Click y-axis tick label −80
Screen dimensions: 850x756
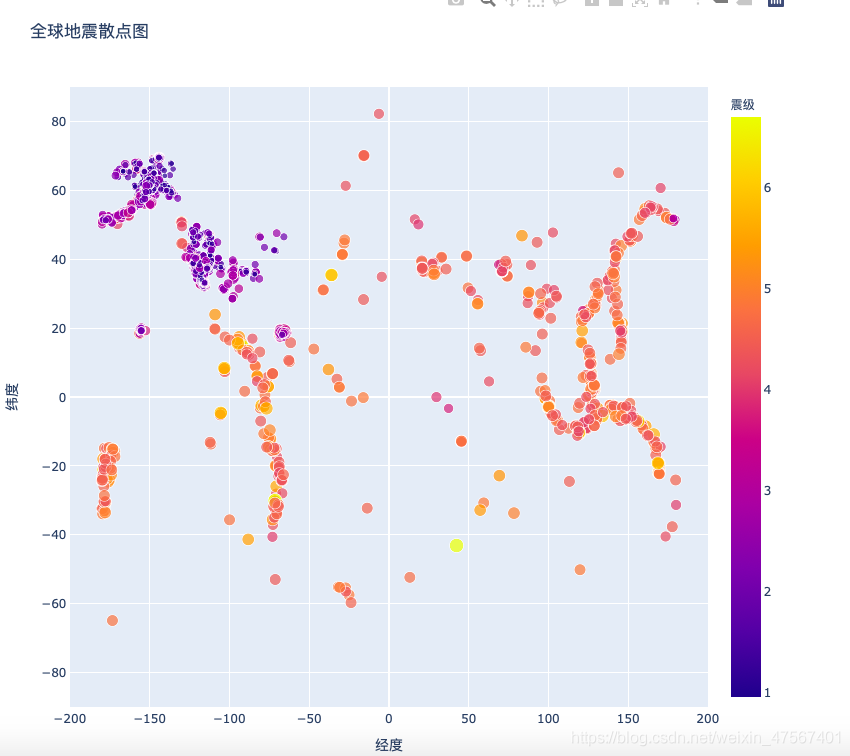click(54, 673)
